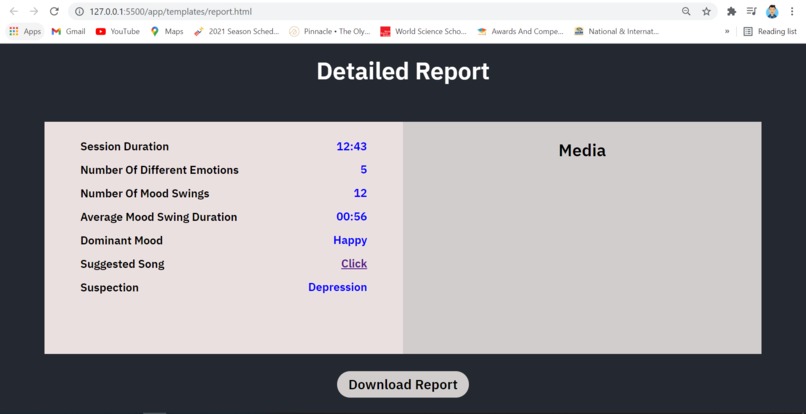Click the Suspection label
806x414 pixels.
[x=109, y=287]
